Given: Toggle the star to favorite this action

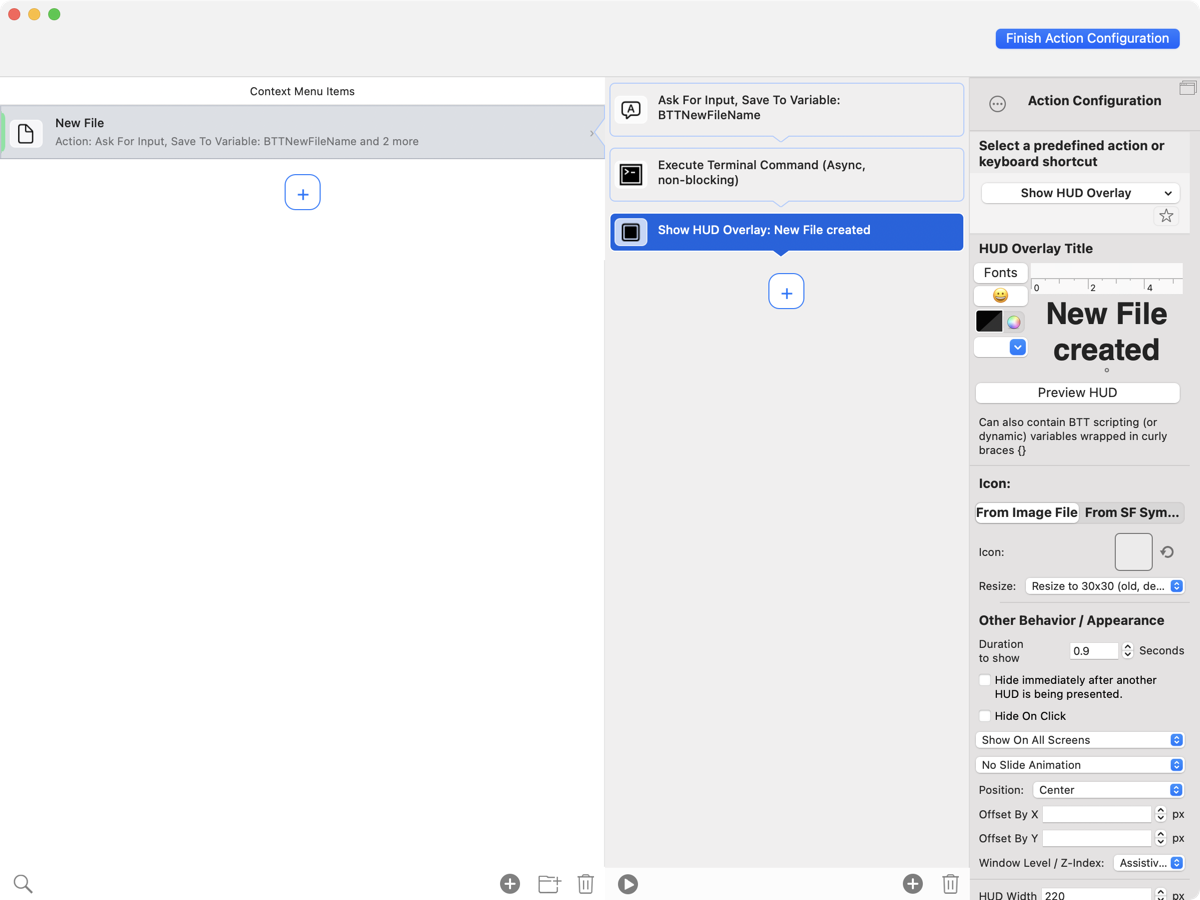Looking at the screenshot, I should (x=1165, y=215).
